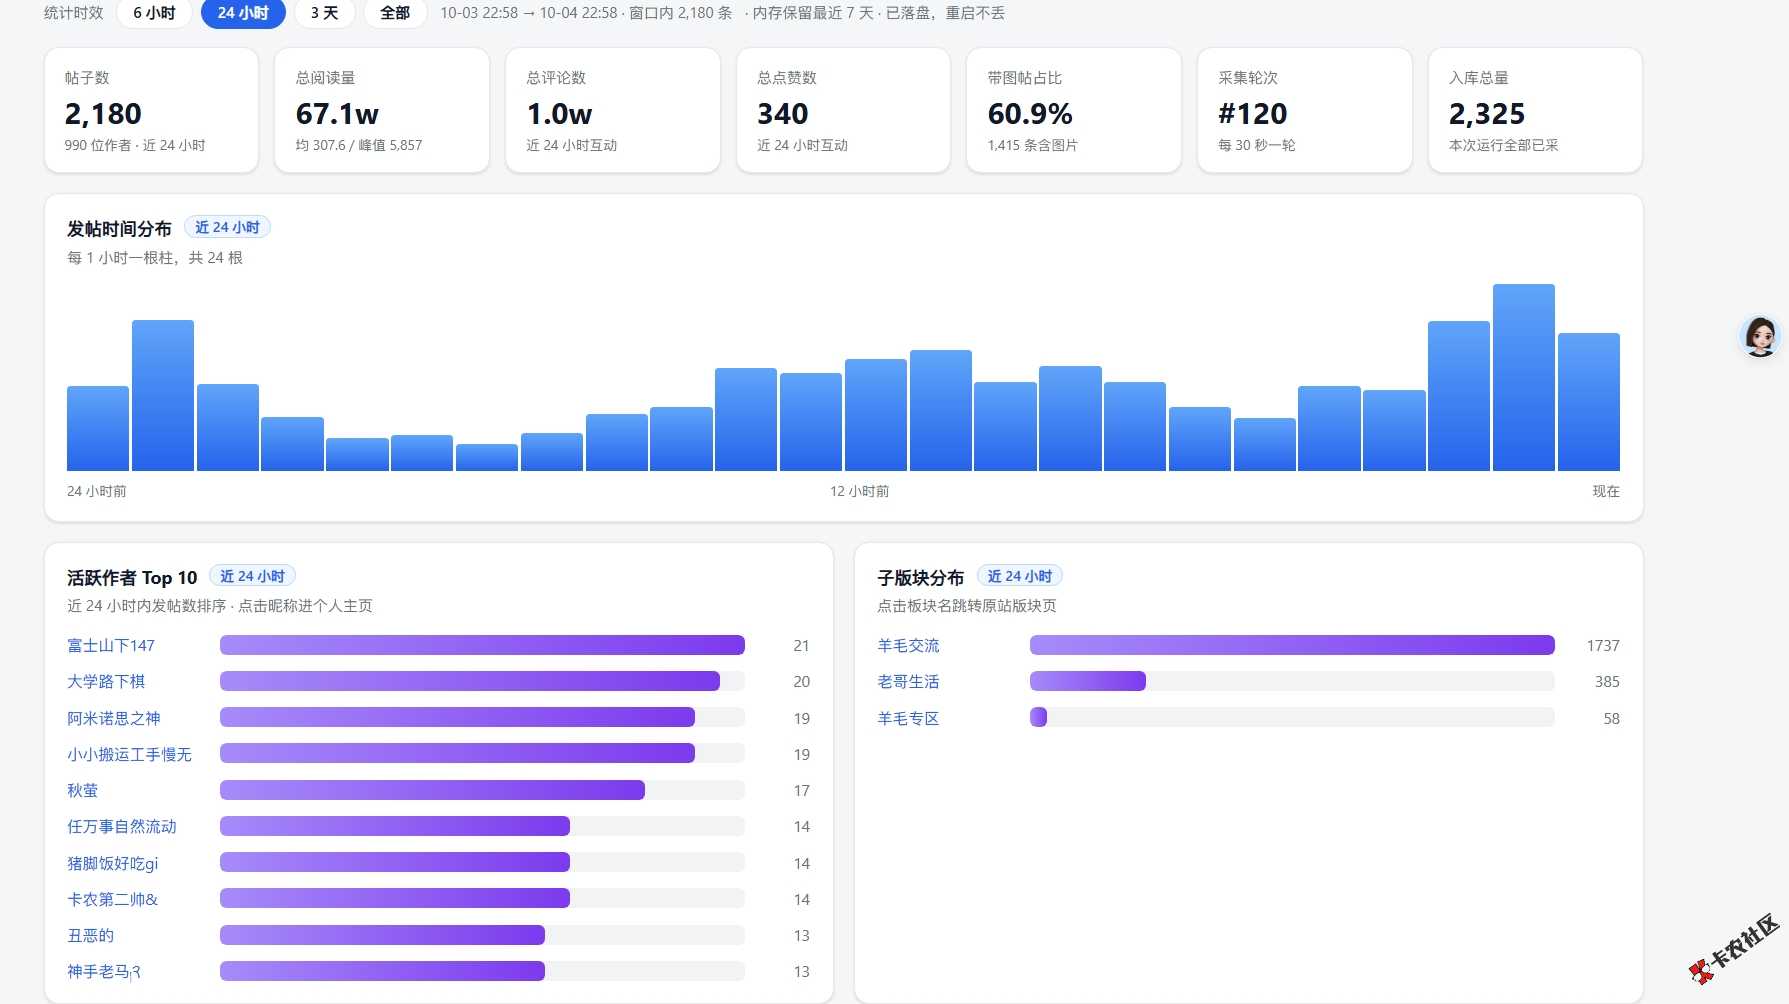This screenshot has width=1789, height=1004.
Task: Click the 带图帖占比 stat card
Action: (1074, 110)
